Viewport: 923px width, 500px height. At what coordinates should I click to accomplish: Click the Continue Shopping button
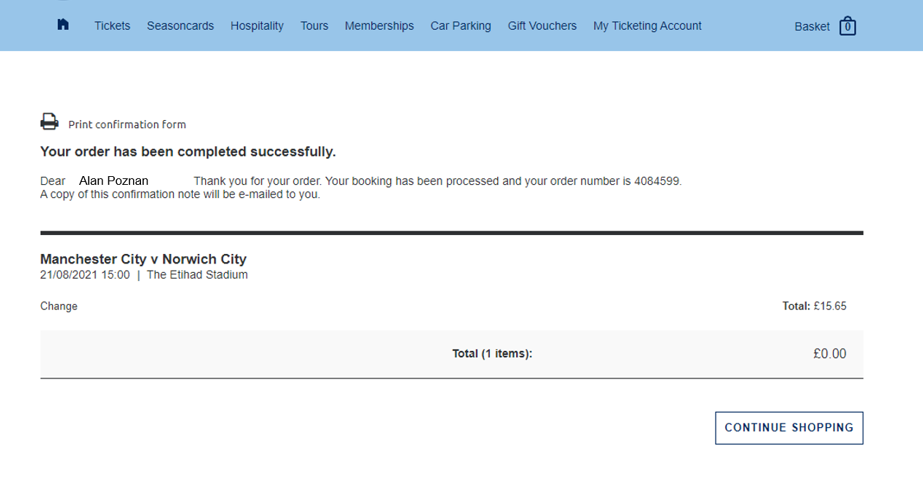(x=789, y=428)
